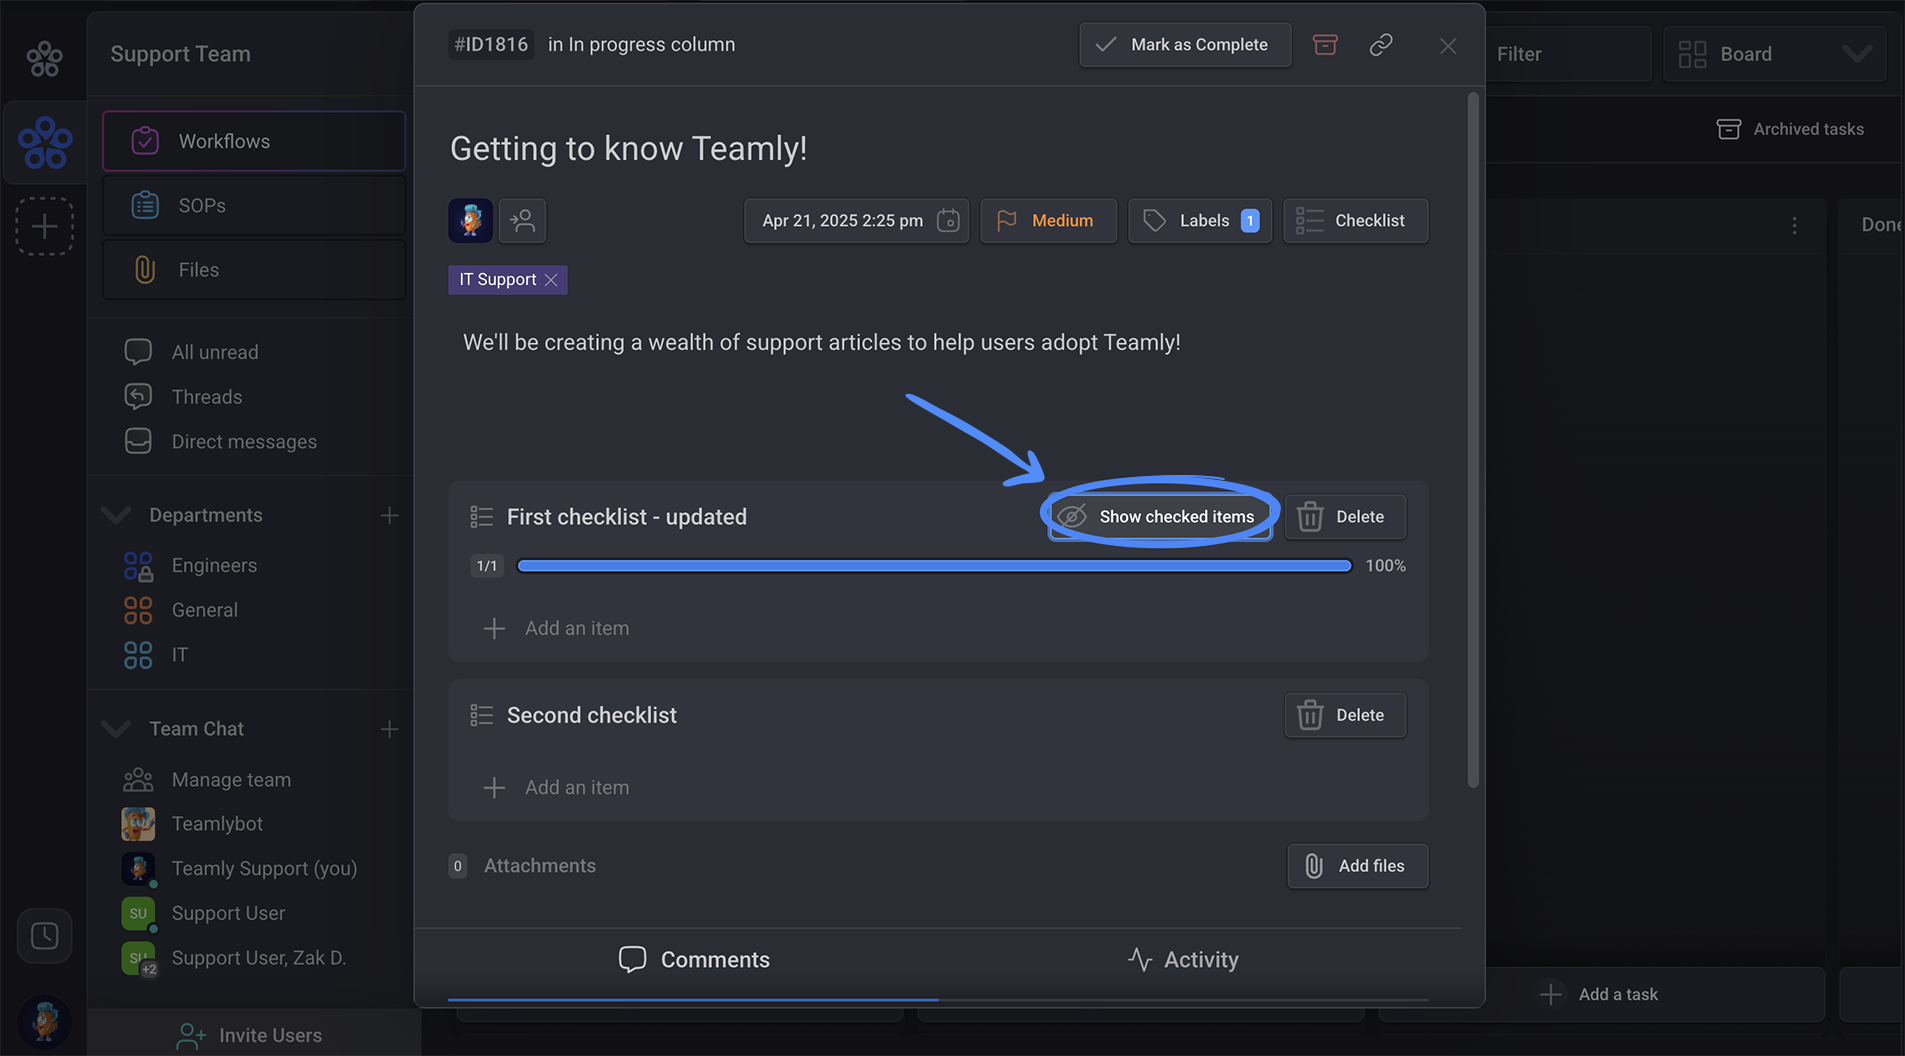The width and height of the screenshot is (1905, 1056).
Task: Toggle Show checked items
Action: (1160, 517)
